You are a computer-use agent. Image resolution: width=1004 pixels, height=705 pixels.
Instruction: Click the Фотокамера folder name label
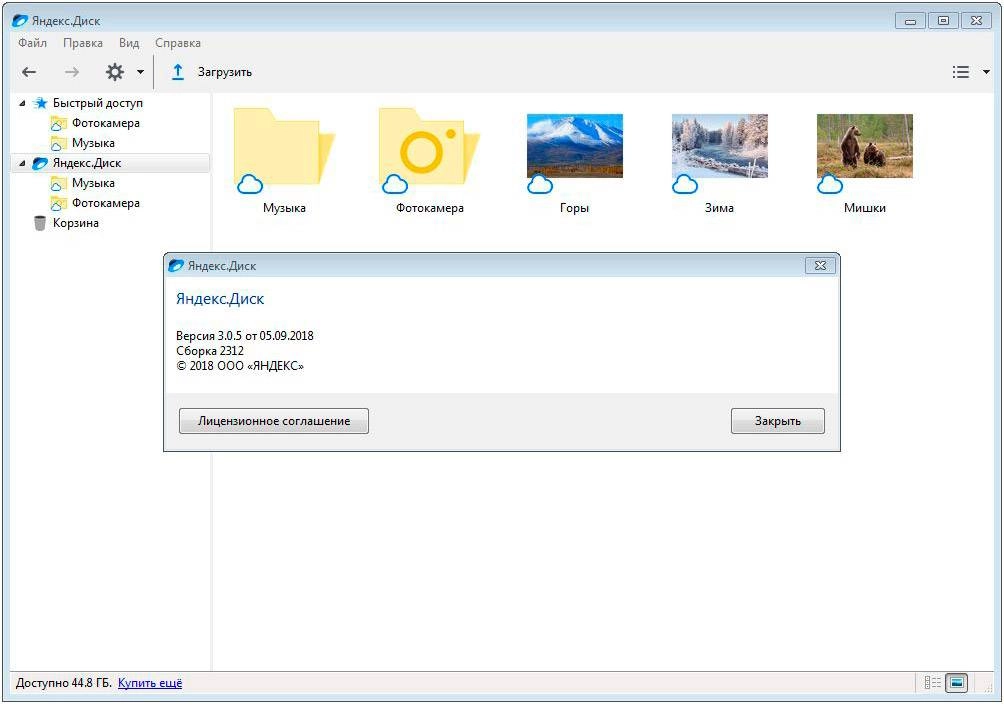(430, 208)
